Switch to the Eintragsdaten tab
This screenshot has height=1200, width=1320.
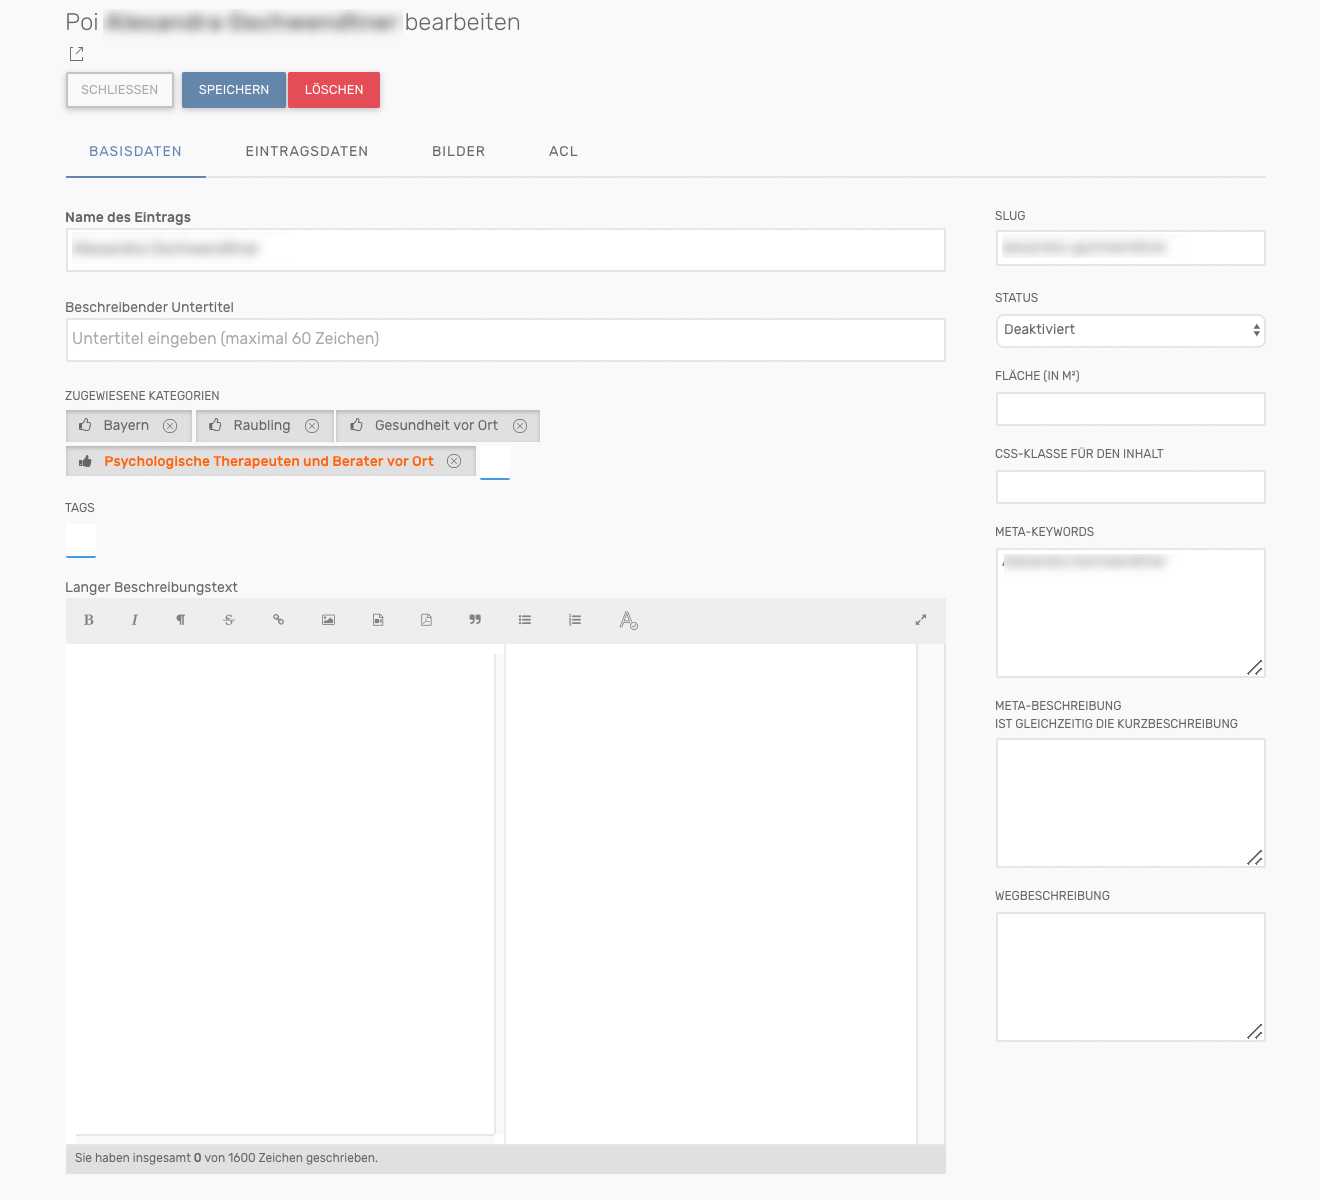pos(306,152)
